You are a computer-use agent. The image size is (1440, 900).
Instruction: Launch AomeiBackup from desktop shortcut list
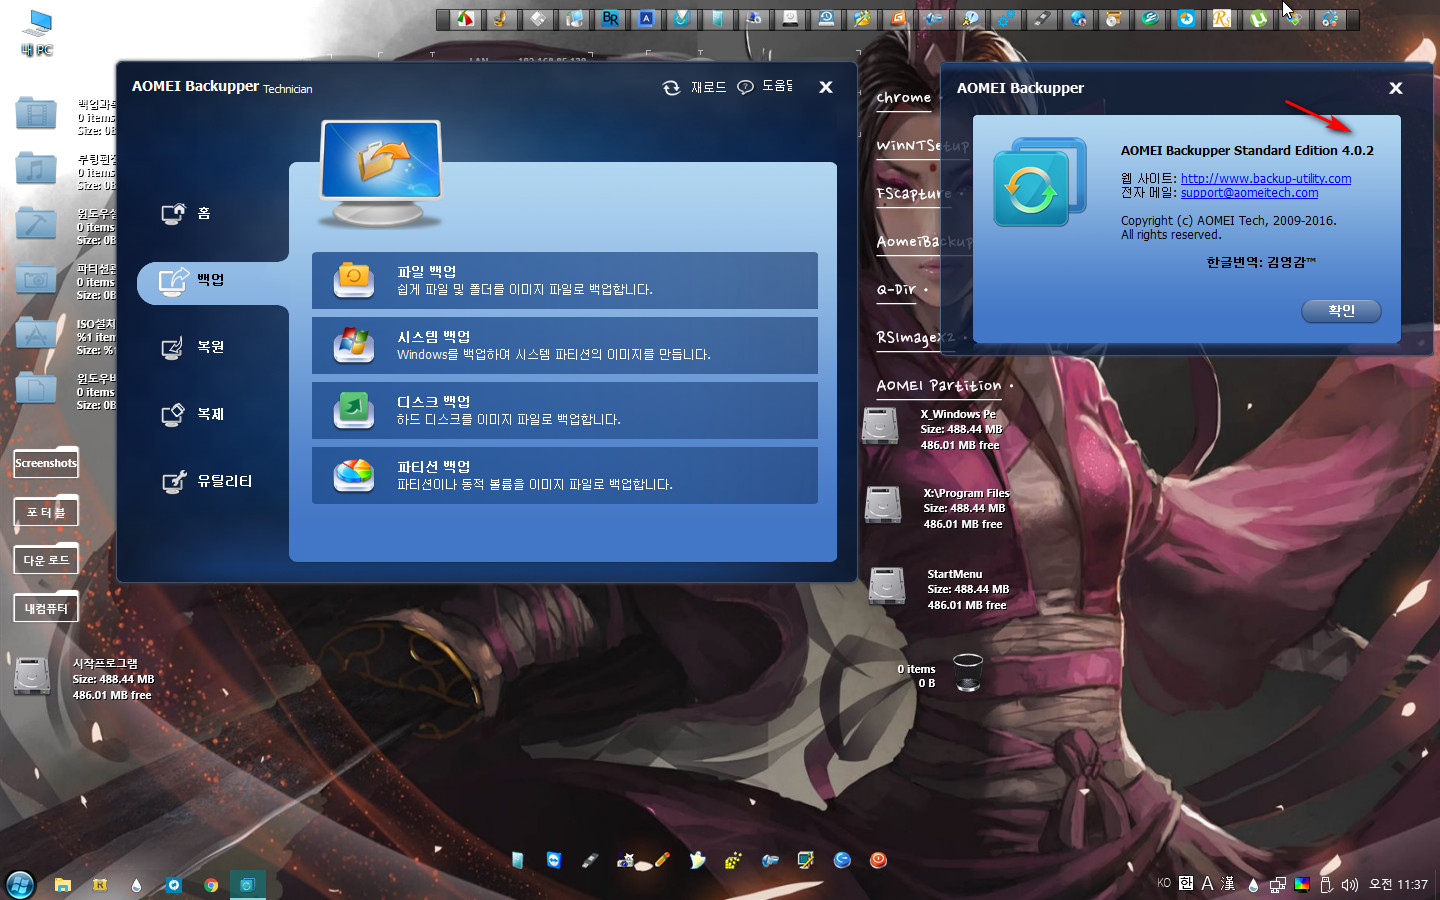tap(923, 241)
